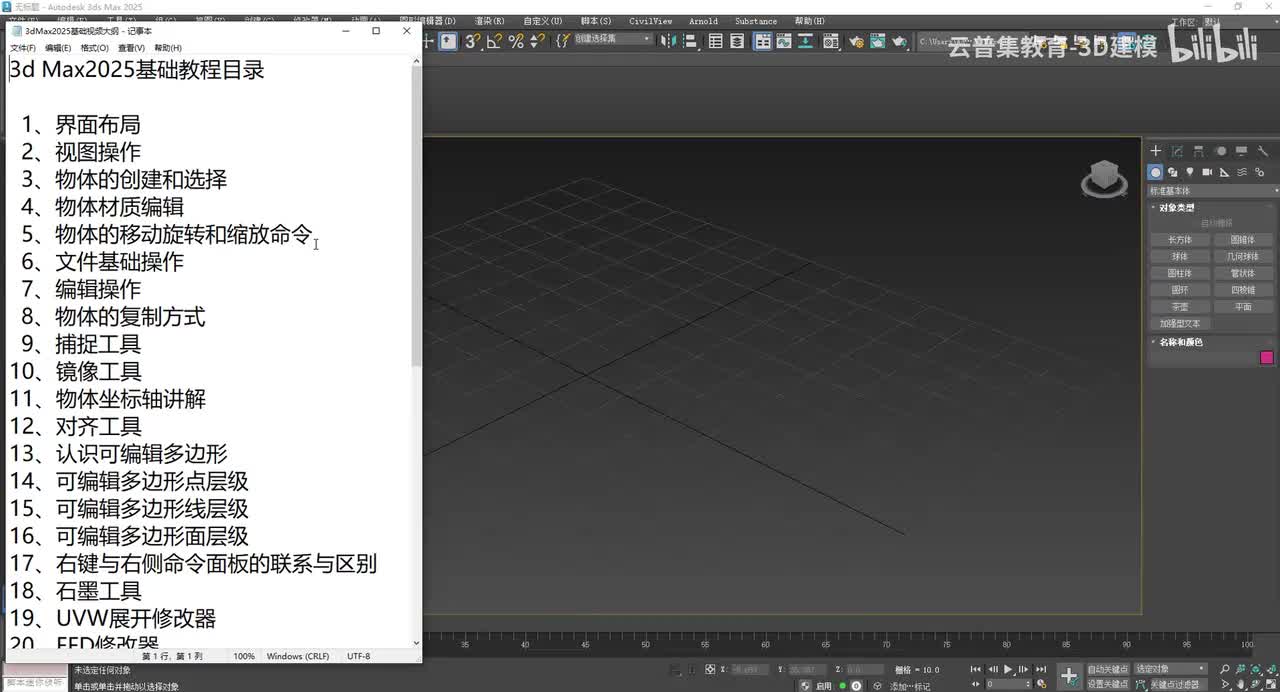Open the Material Editor teapot icon

point(830,41)
